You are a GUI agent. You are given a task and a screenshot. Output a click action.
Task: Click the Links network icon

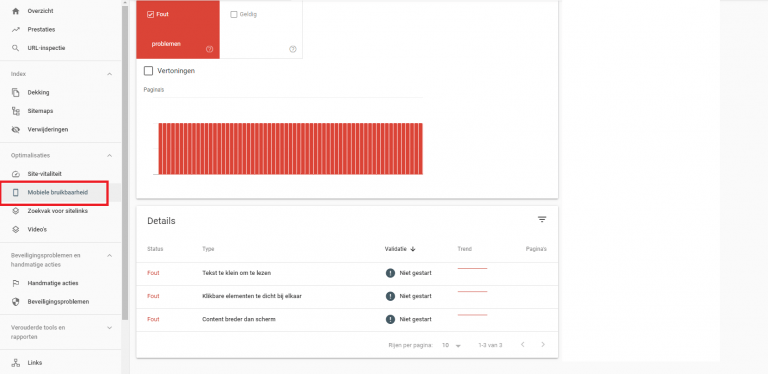(16, 363)
